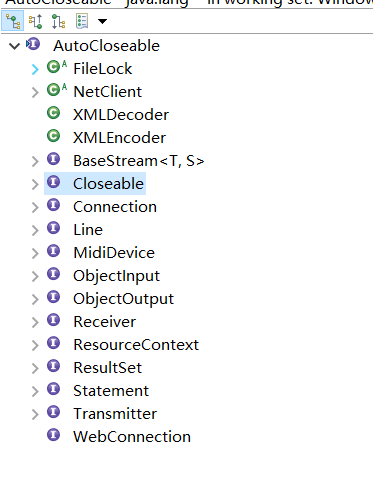Show the Supertype Hierarchy

coord(35,21)
